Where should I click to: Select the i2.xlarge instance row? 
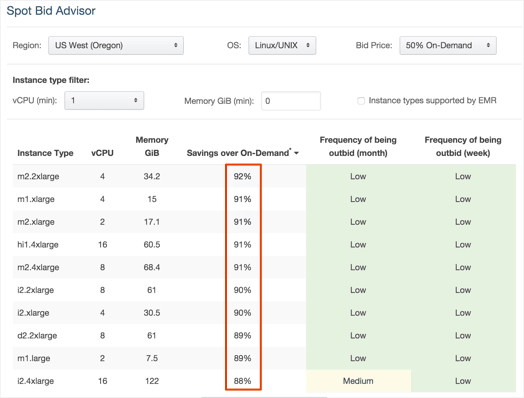(x=264, y=312)
